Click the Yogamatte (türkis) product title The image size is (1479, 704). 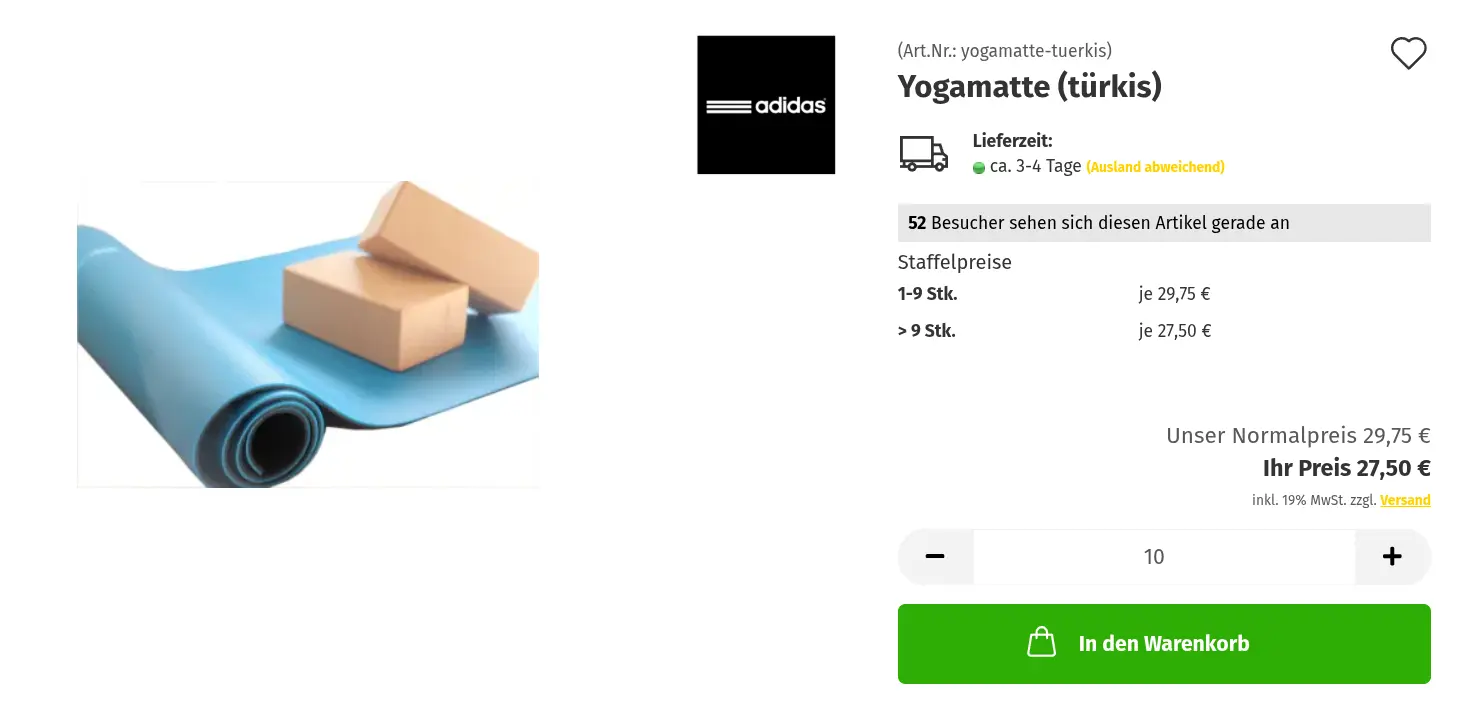1030,86
